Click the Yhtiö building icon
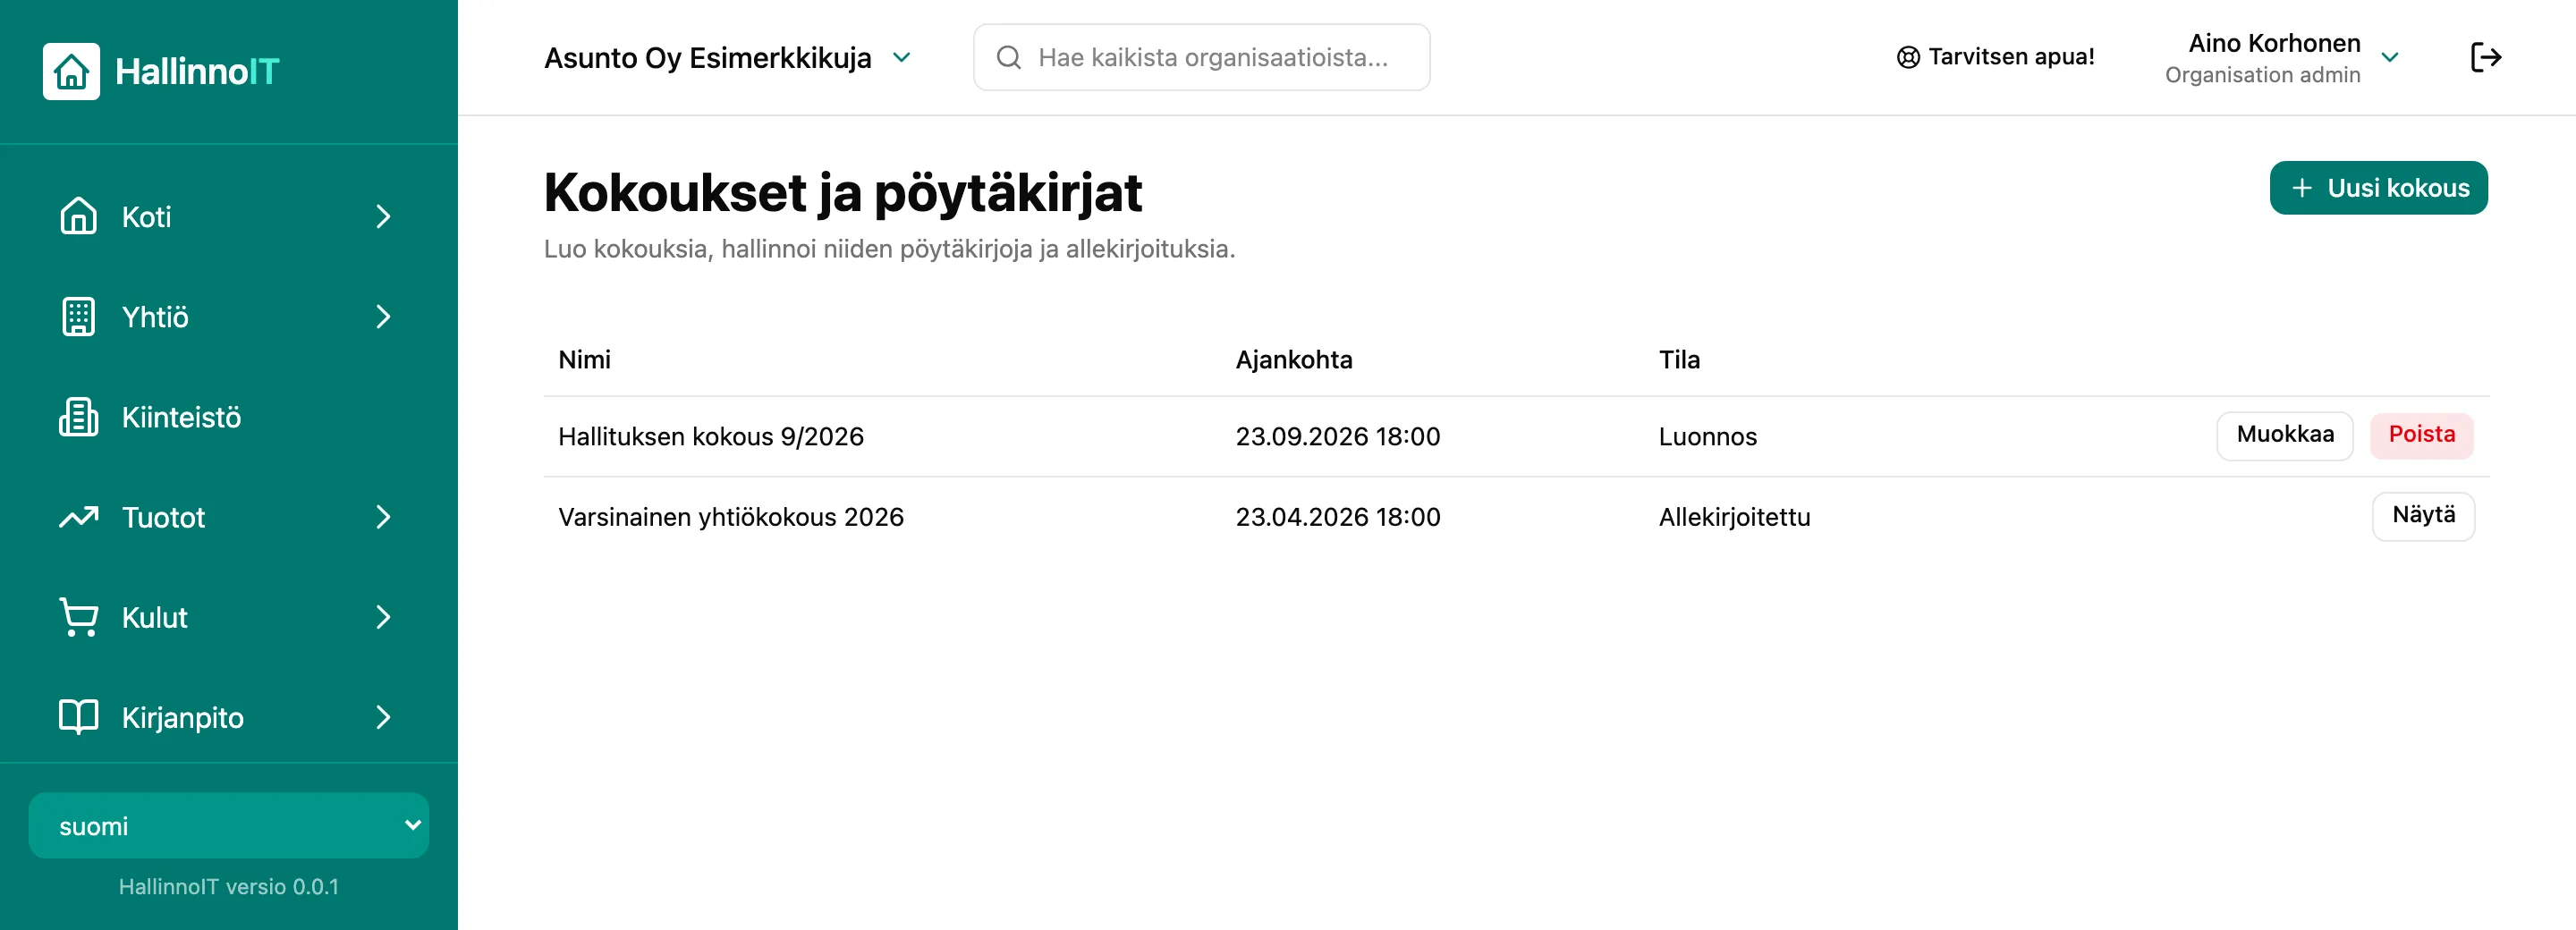 tap(78, 316)
